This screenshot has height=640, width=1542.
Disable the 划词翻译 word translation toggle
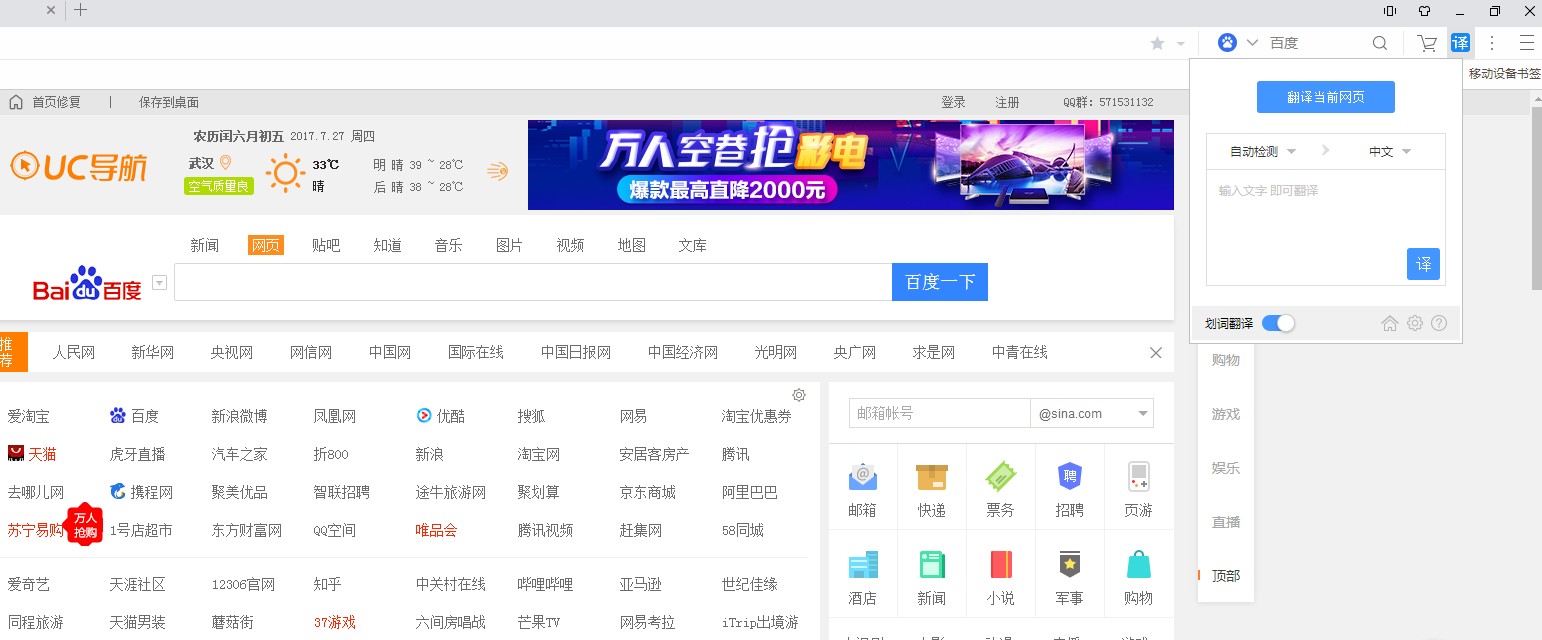click(1277, 322)
